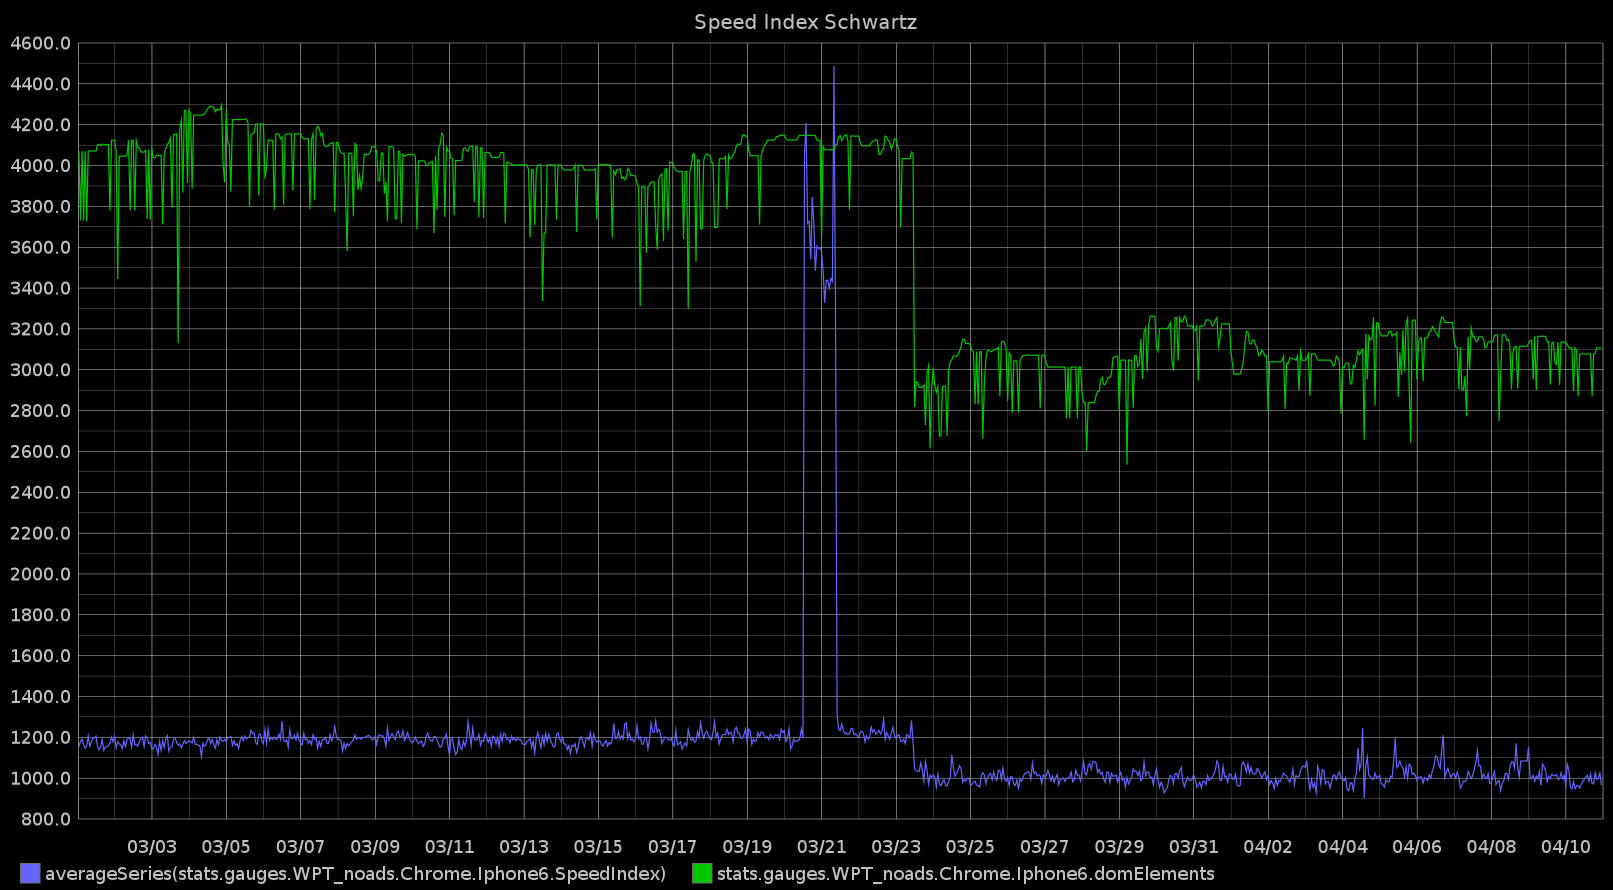Image resolution: width=1613 pixels, height=890 pixels.
Task: Click the 03/31 date label
Action: pos(1194,847)
